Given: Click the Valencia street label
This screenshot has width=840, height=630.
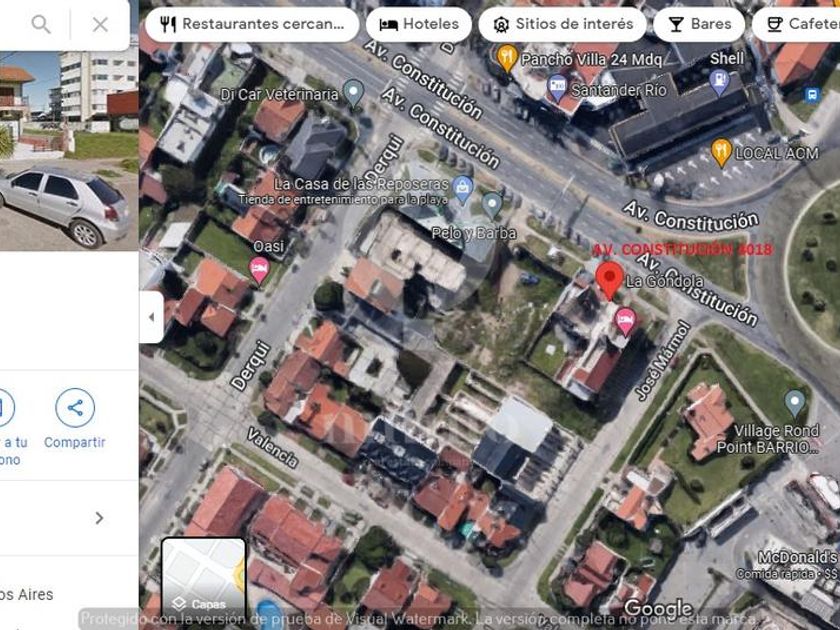Looking at the screenshot, I should [272, 447].
